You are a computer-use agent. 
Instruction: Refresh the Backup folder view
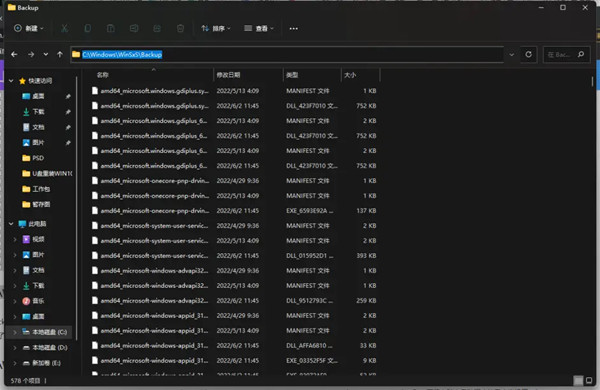pos(528,54)
